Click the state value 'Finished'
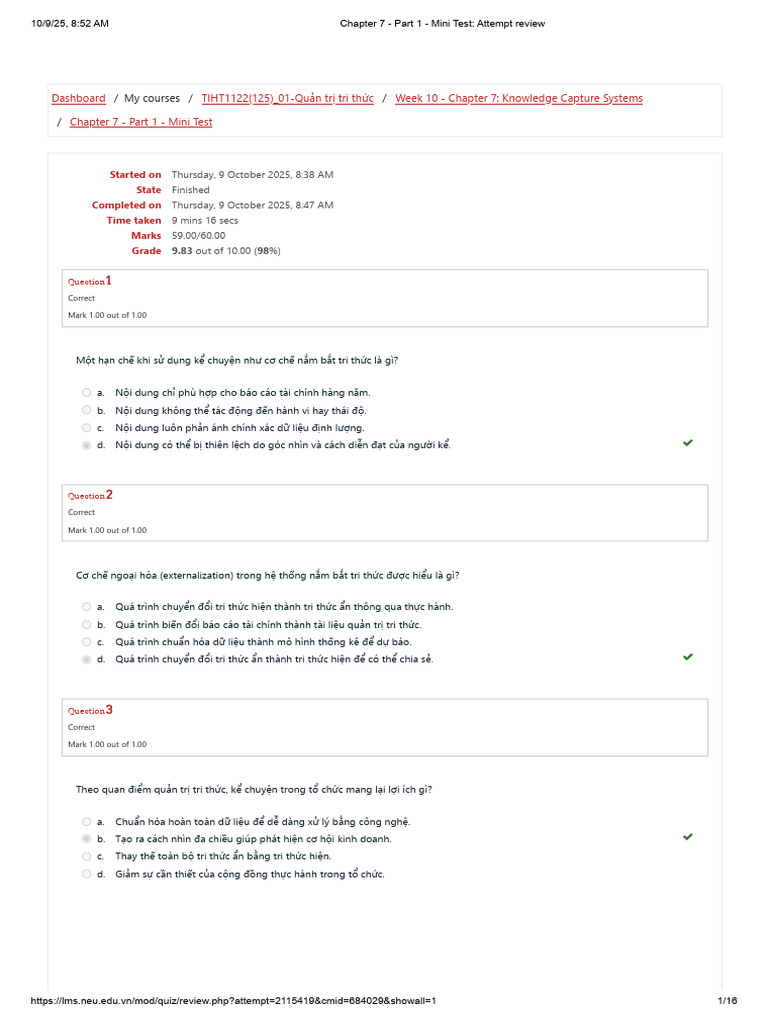Viewport: 768px width, 1024px height. pyautogui.click(x=191, y=190)
